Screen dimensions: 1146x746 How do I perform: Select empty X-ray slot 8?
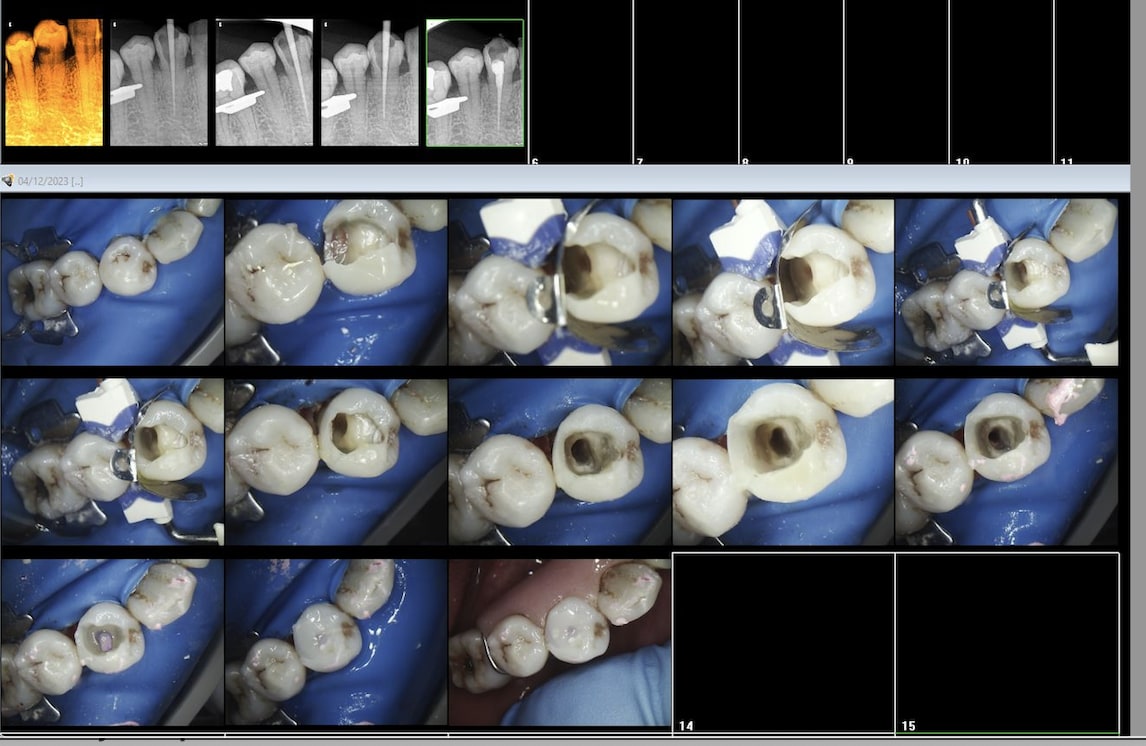[x=791, y=82]
